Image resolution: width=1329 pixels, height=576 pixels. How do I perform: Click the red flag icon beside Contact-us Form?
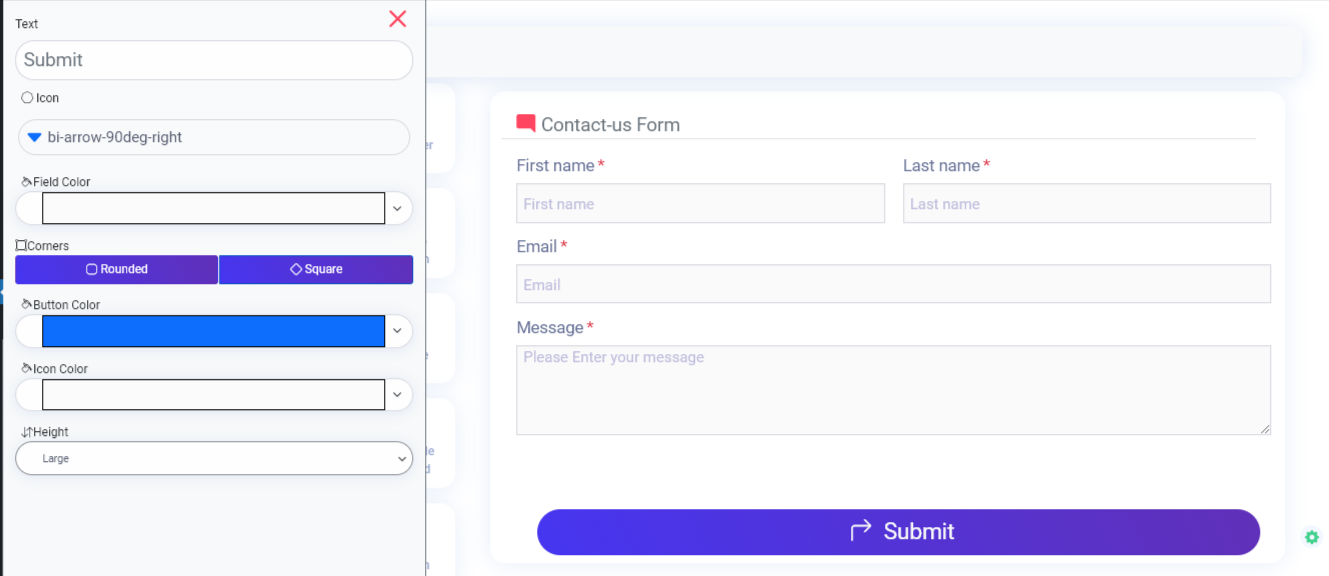524,121
